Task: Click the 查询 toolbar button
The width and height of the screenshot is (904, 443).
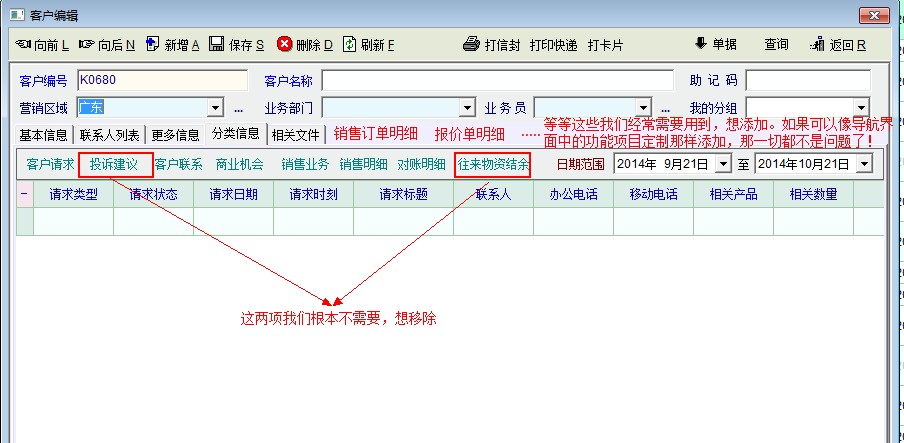Action: pyautogui.click(x=776, y=45)
